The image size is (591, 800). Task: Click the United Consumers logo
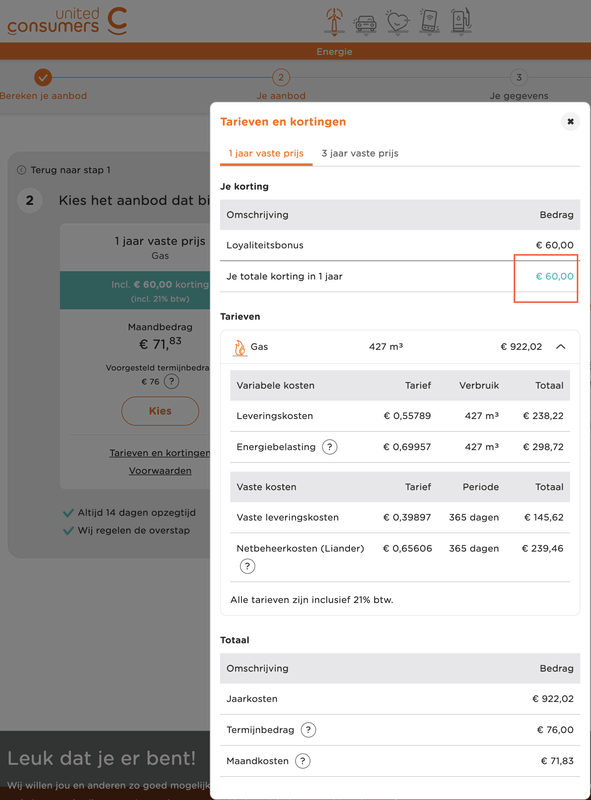[x=67, y=21]
